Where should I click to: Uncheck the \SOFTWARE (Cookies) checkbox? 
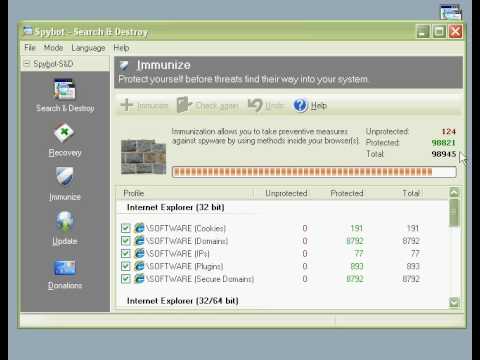(126, 228)
